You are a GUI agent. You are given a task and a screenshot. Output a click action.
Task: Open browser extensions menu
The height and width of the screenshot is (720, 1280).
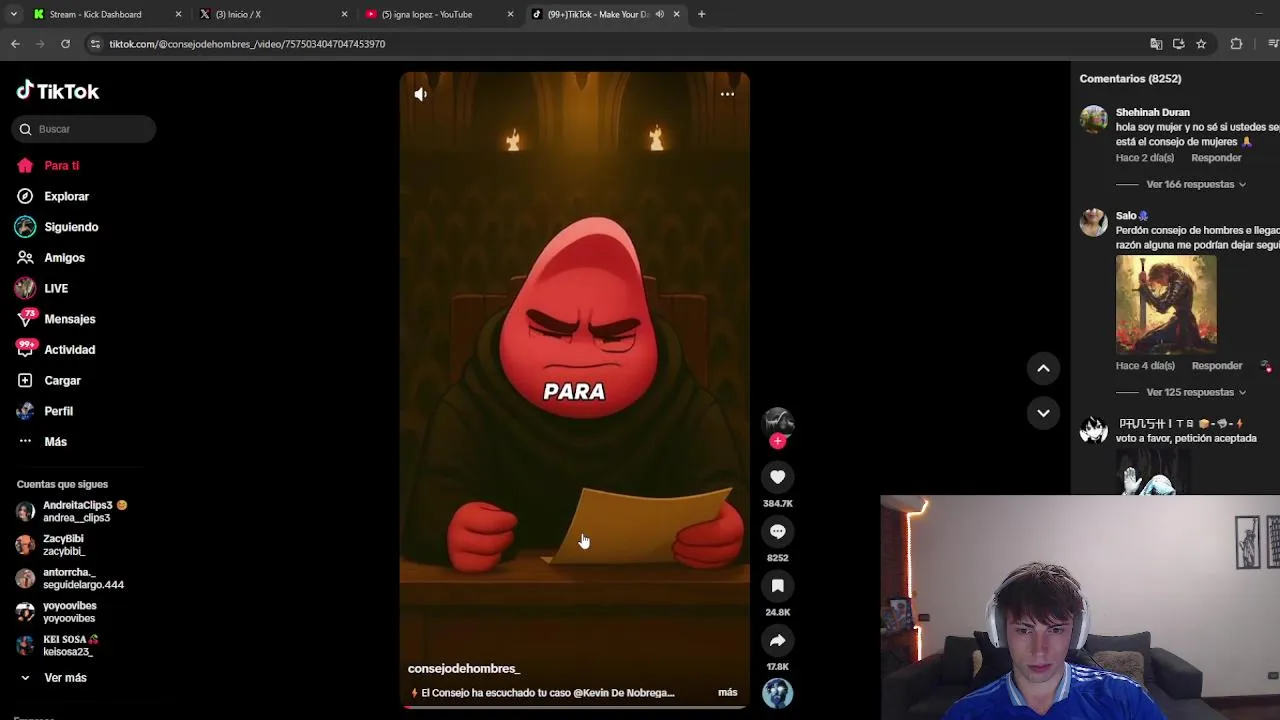tap(1236, 44)
